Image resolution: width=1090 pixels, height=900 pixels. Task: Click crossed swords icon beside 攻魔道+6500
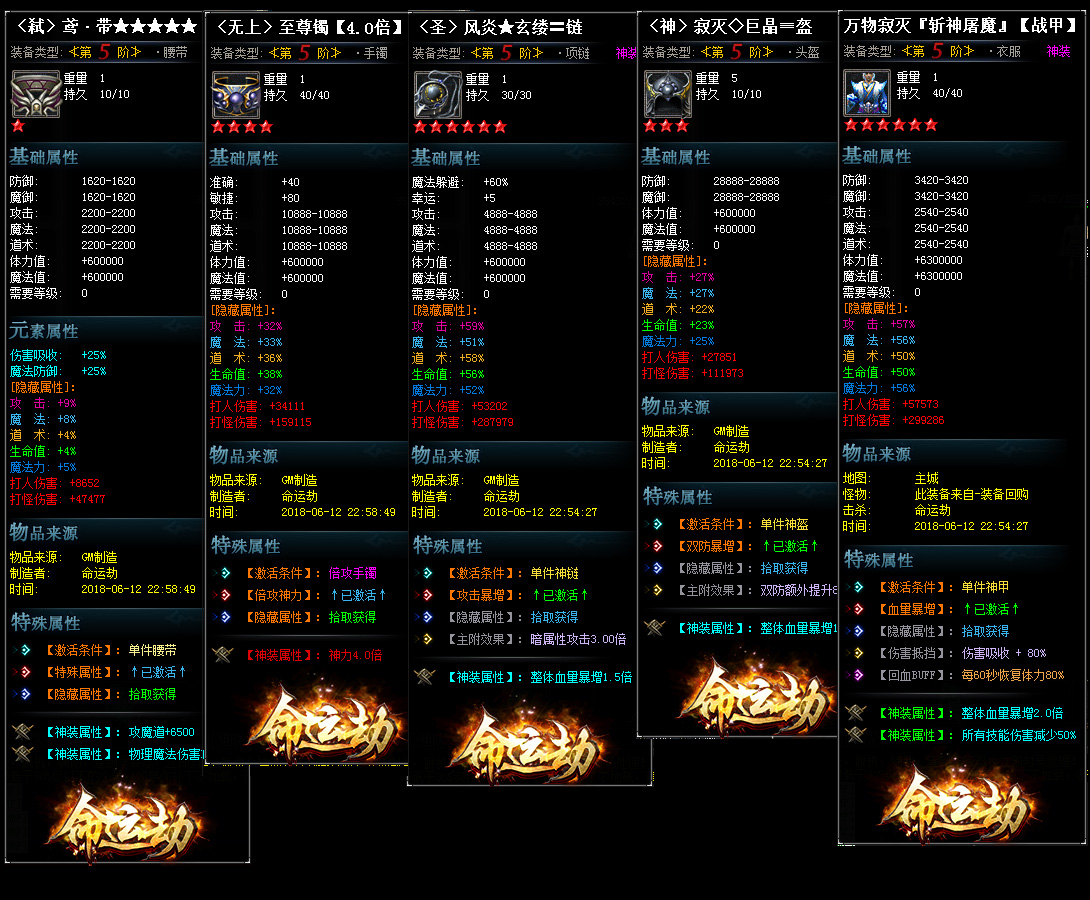pos(22,731)
